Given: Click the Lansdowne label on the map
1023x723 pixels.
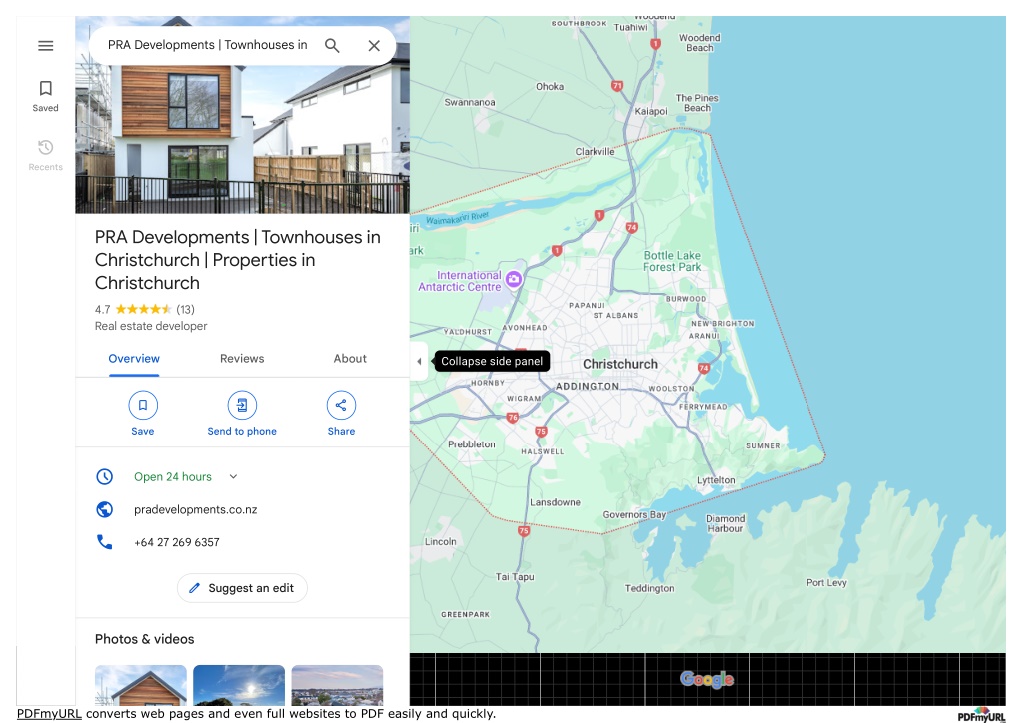Looking at the screenshot, I should click(x=555, y=502).
